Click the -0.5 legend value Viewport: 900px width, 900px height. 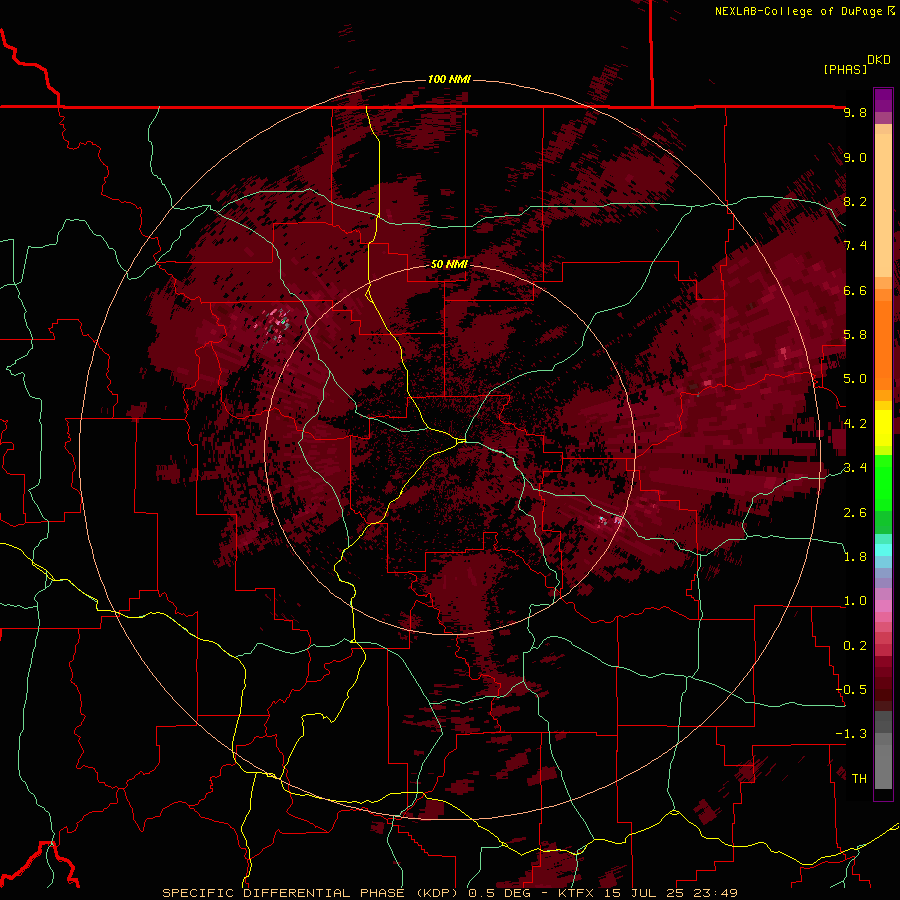851,690
